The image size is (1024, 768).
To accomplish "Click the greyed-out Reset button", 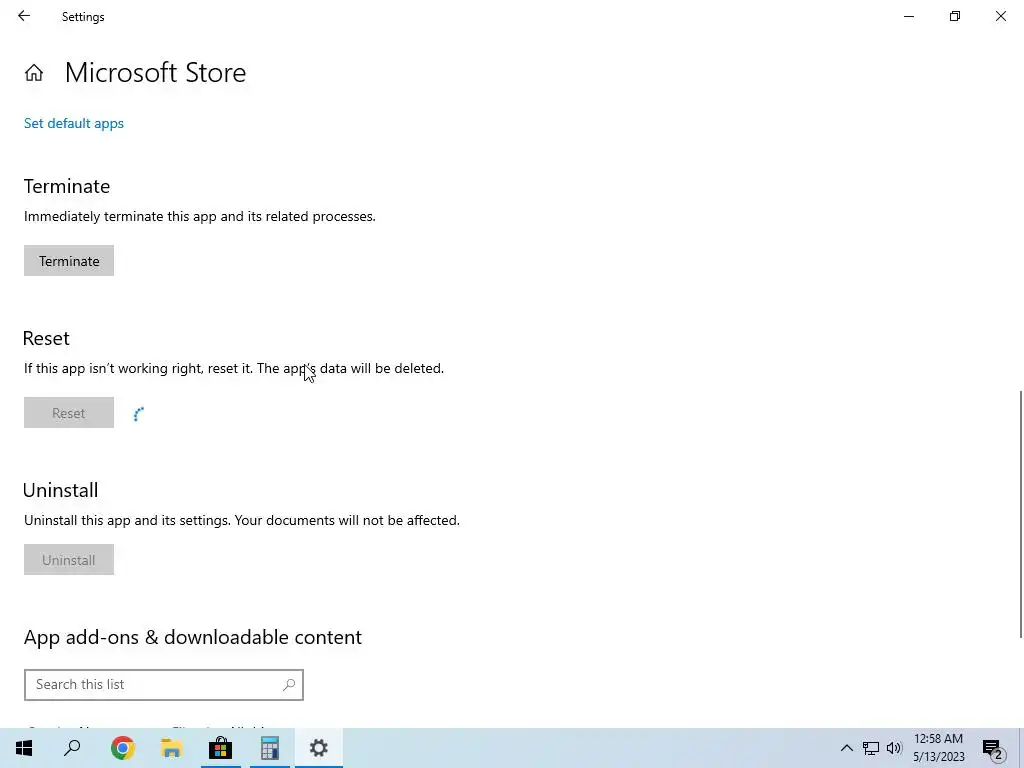I will coord(69,413).
